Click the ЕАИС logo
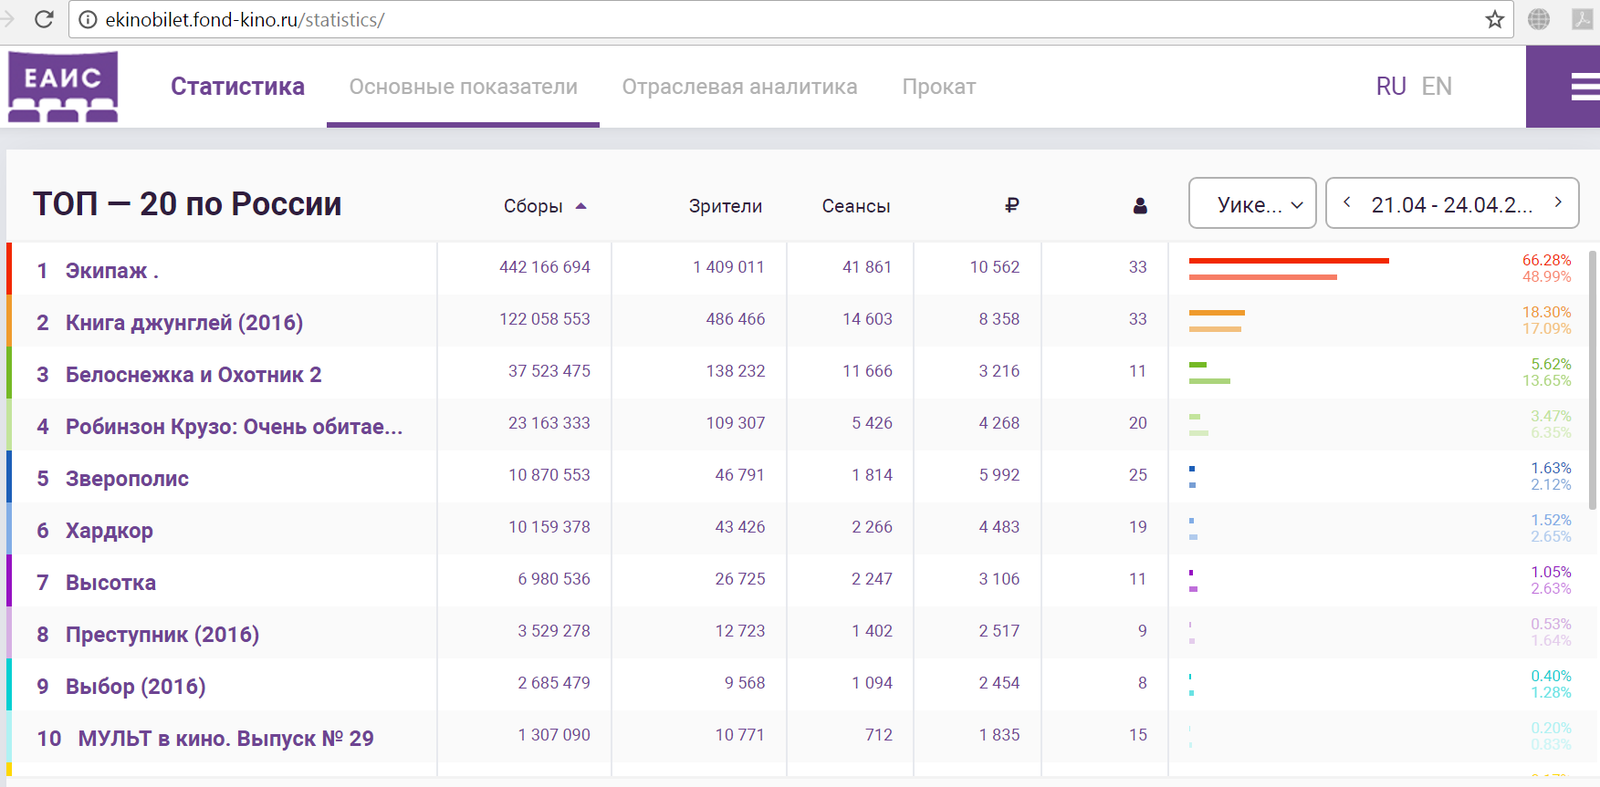 (x=63, y=87)
